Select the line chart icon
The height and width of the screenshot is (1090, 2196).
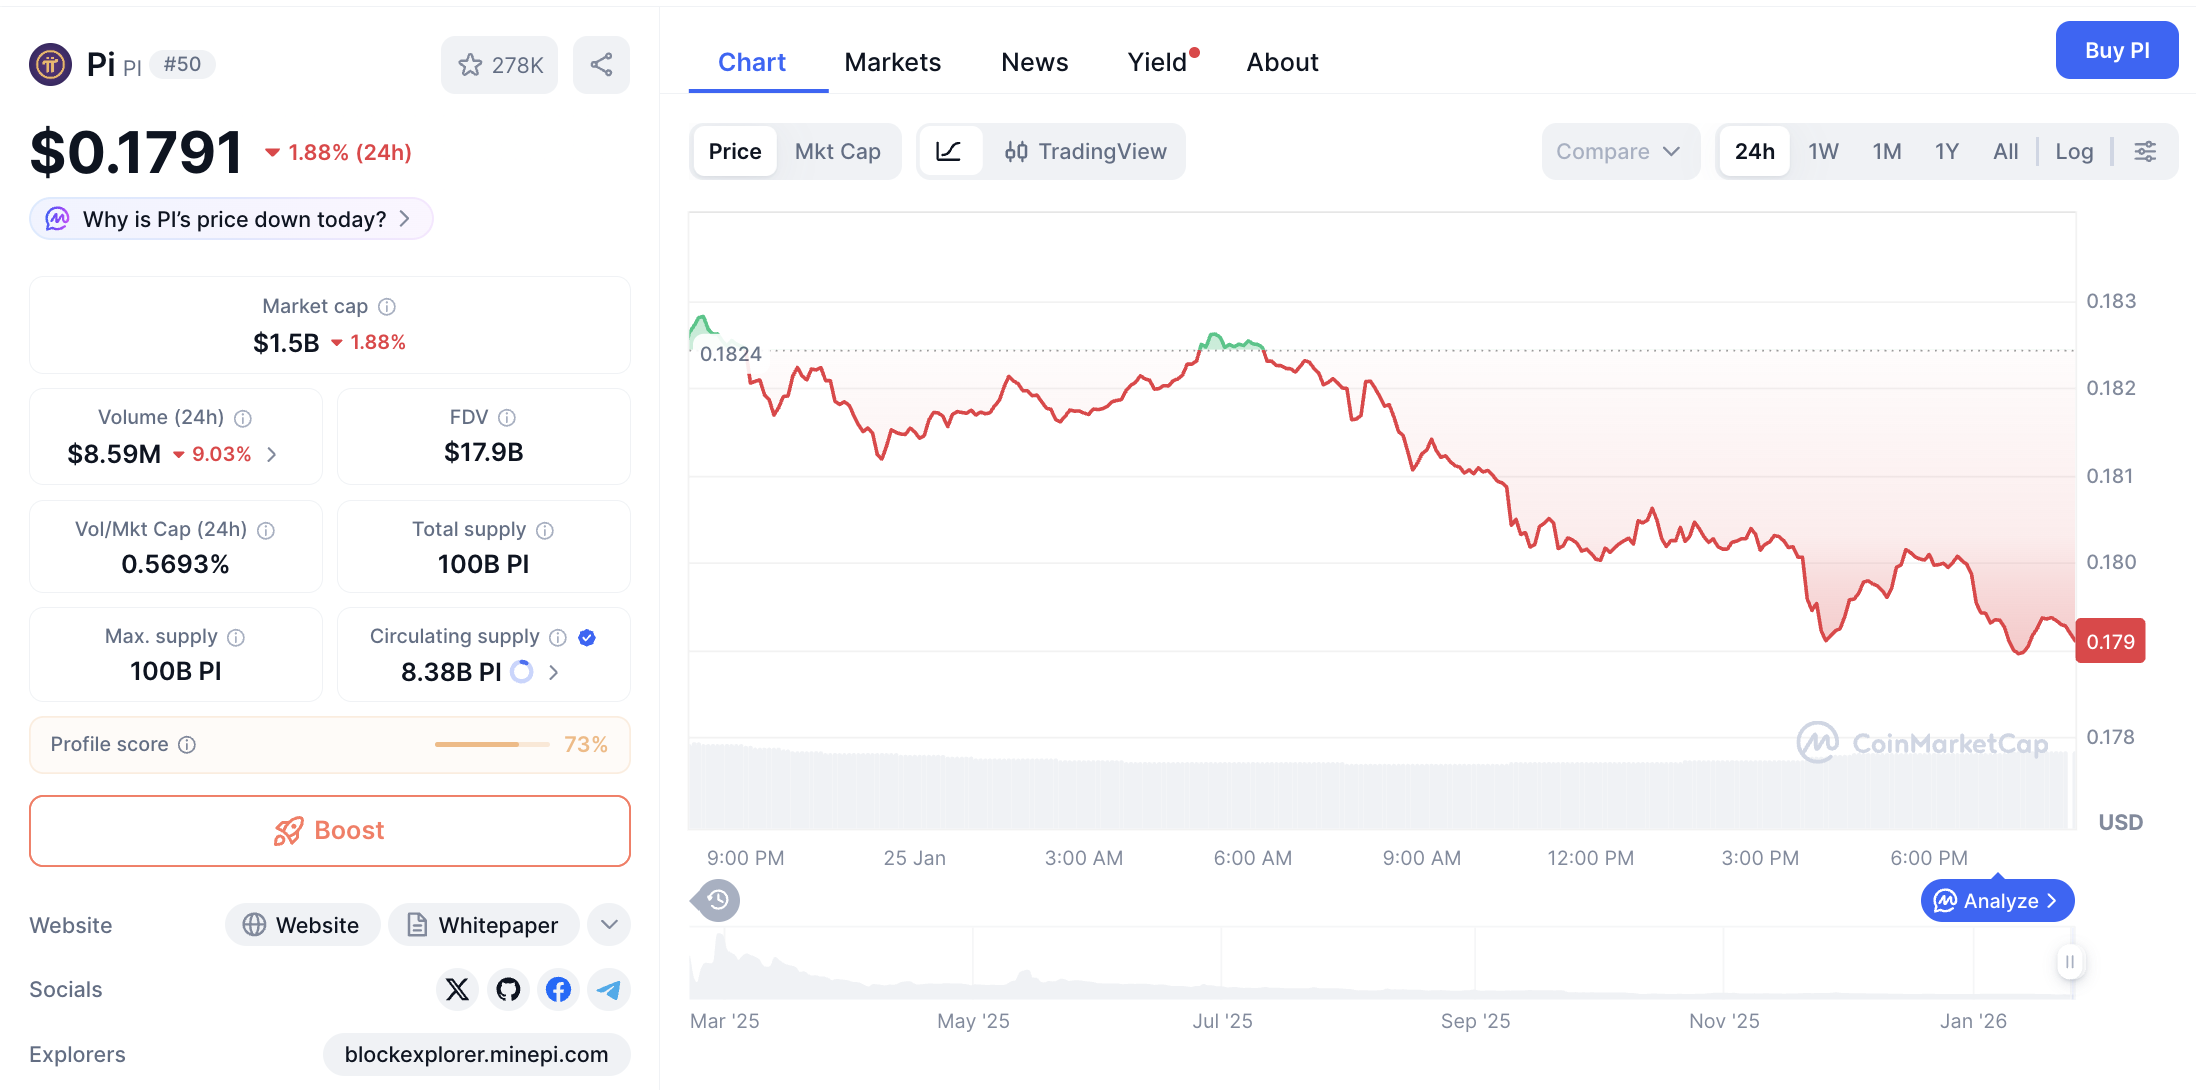[950, 151]
